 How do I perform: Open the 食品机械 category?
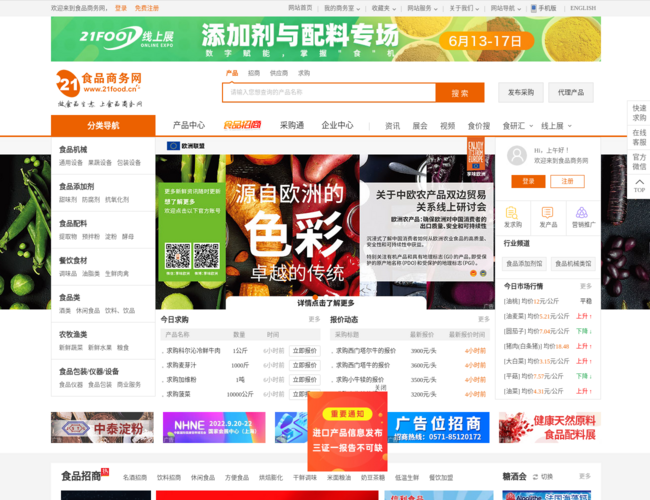tap(73, 149)
